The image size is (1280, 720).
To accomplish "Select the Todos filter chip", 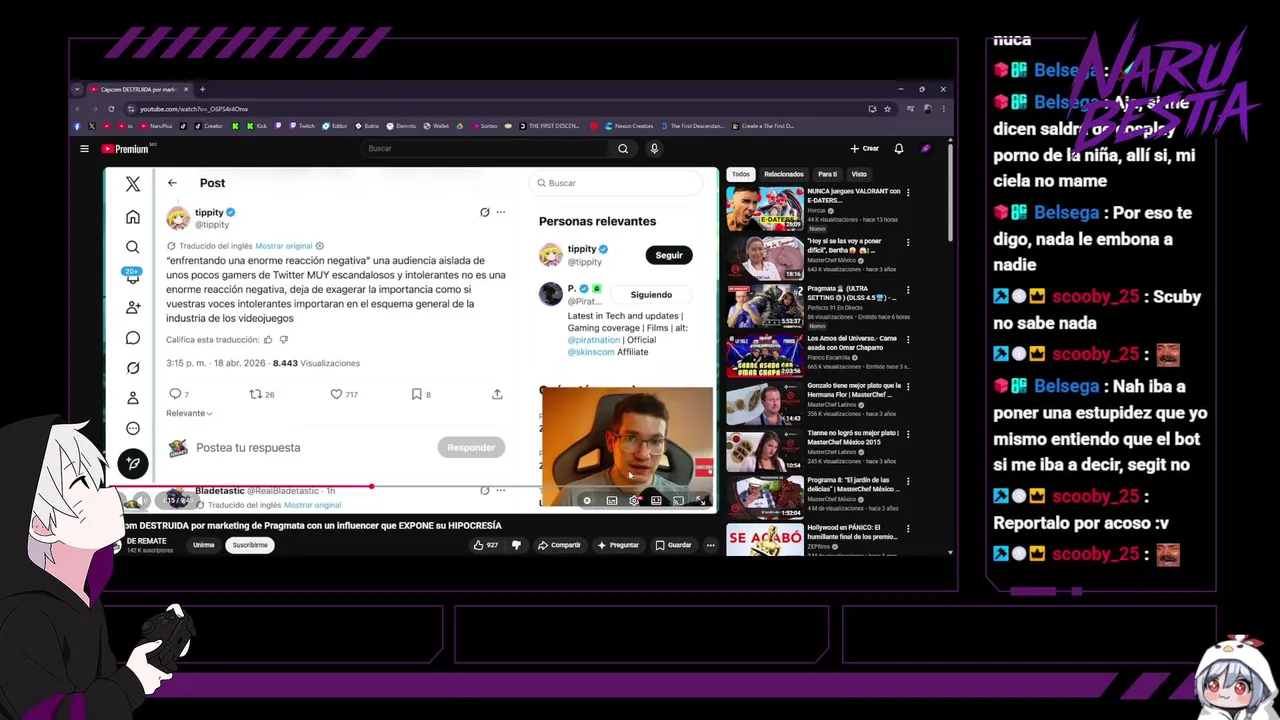I will click(740, 174).
